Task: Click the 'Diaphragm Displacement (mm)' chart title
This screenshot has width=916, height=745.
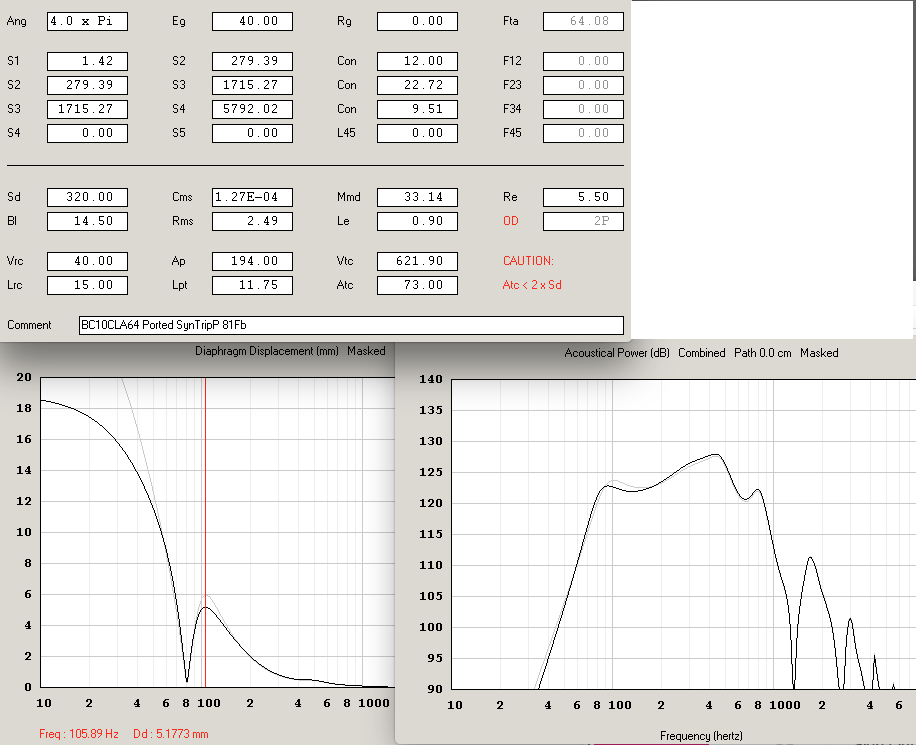Action: pos(267,351)
